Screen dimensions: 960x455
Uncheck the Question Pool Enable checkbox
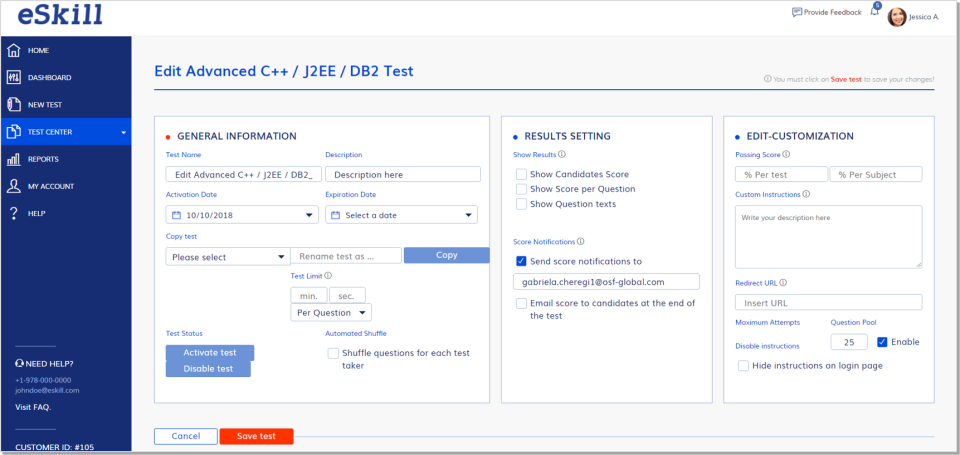point(882,342)
